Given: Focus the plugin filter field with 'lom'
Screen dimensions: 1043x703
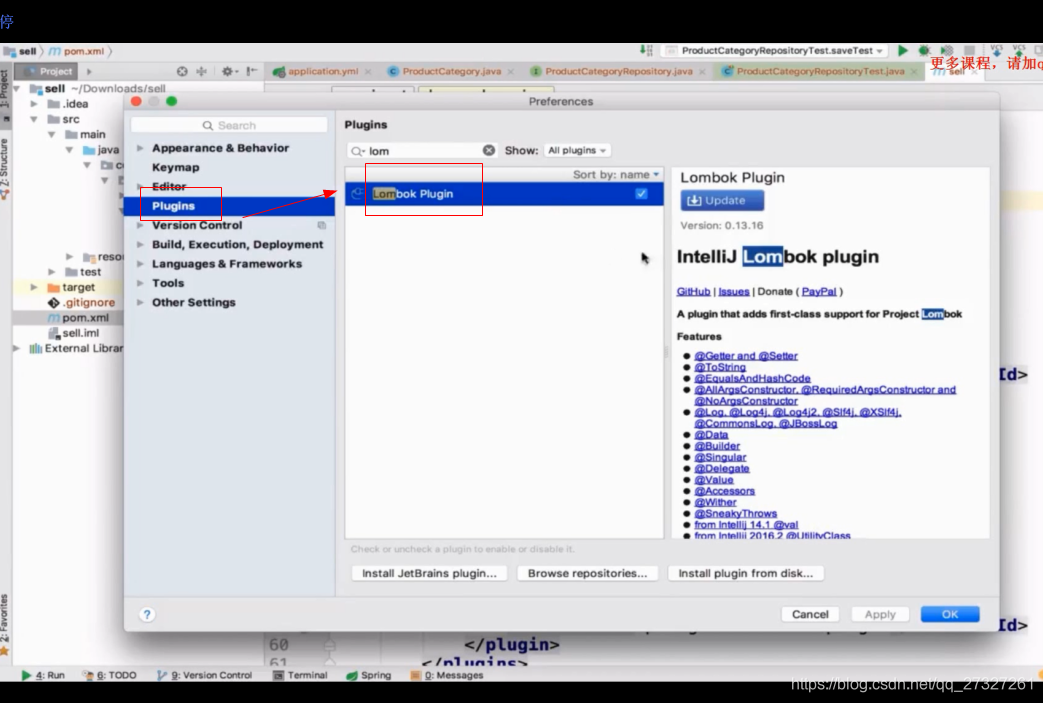Looking at the screenshot, I should coord(422,151).
